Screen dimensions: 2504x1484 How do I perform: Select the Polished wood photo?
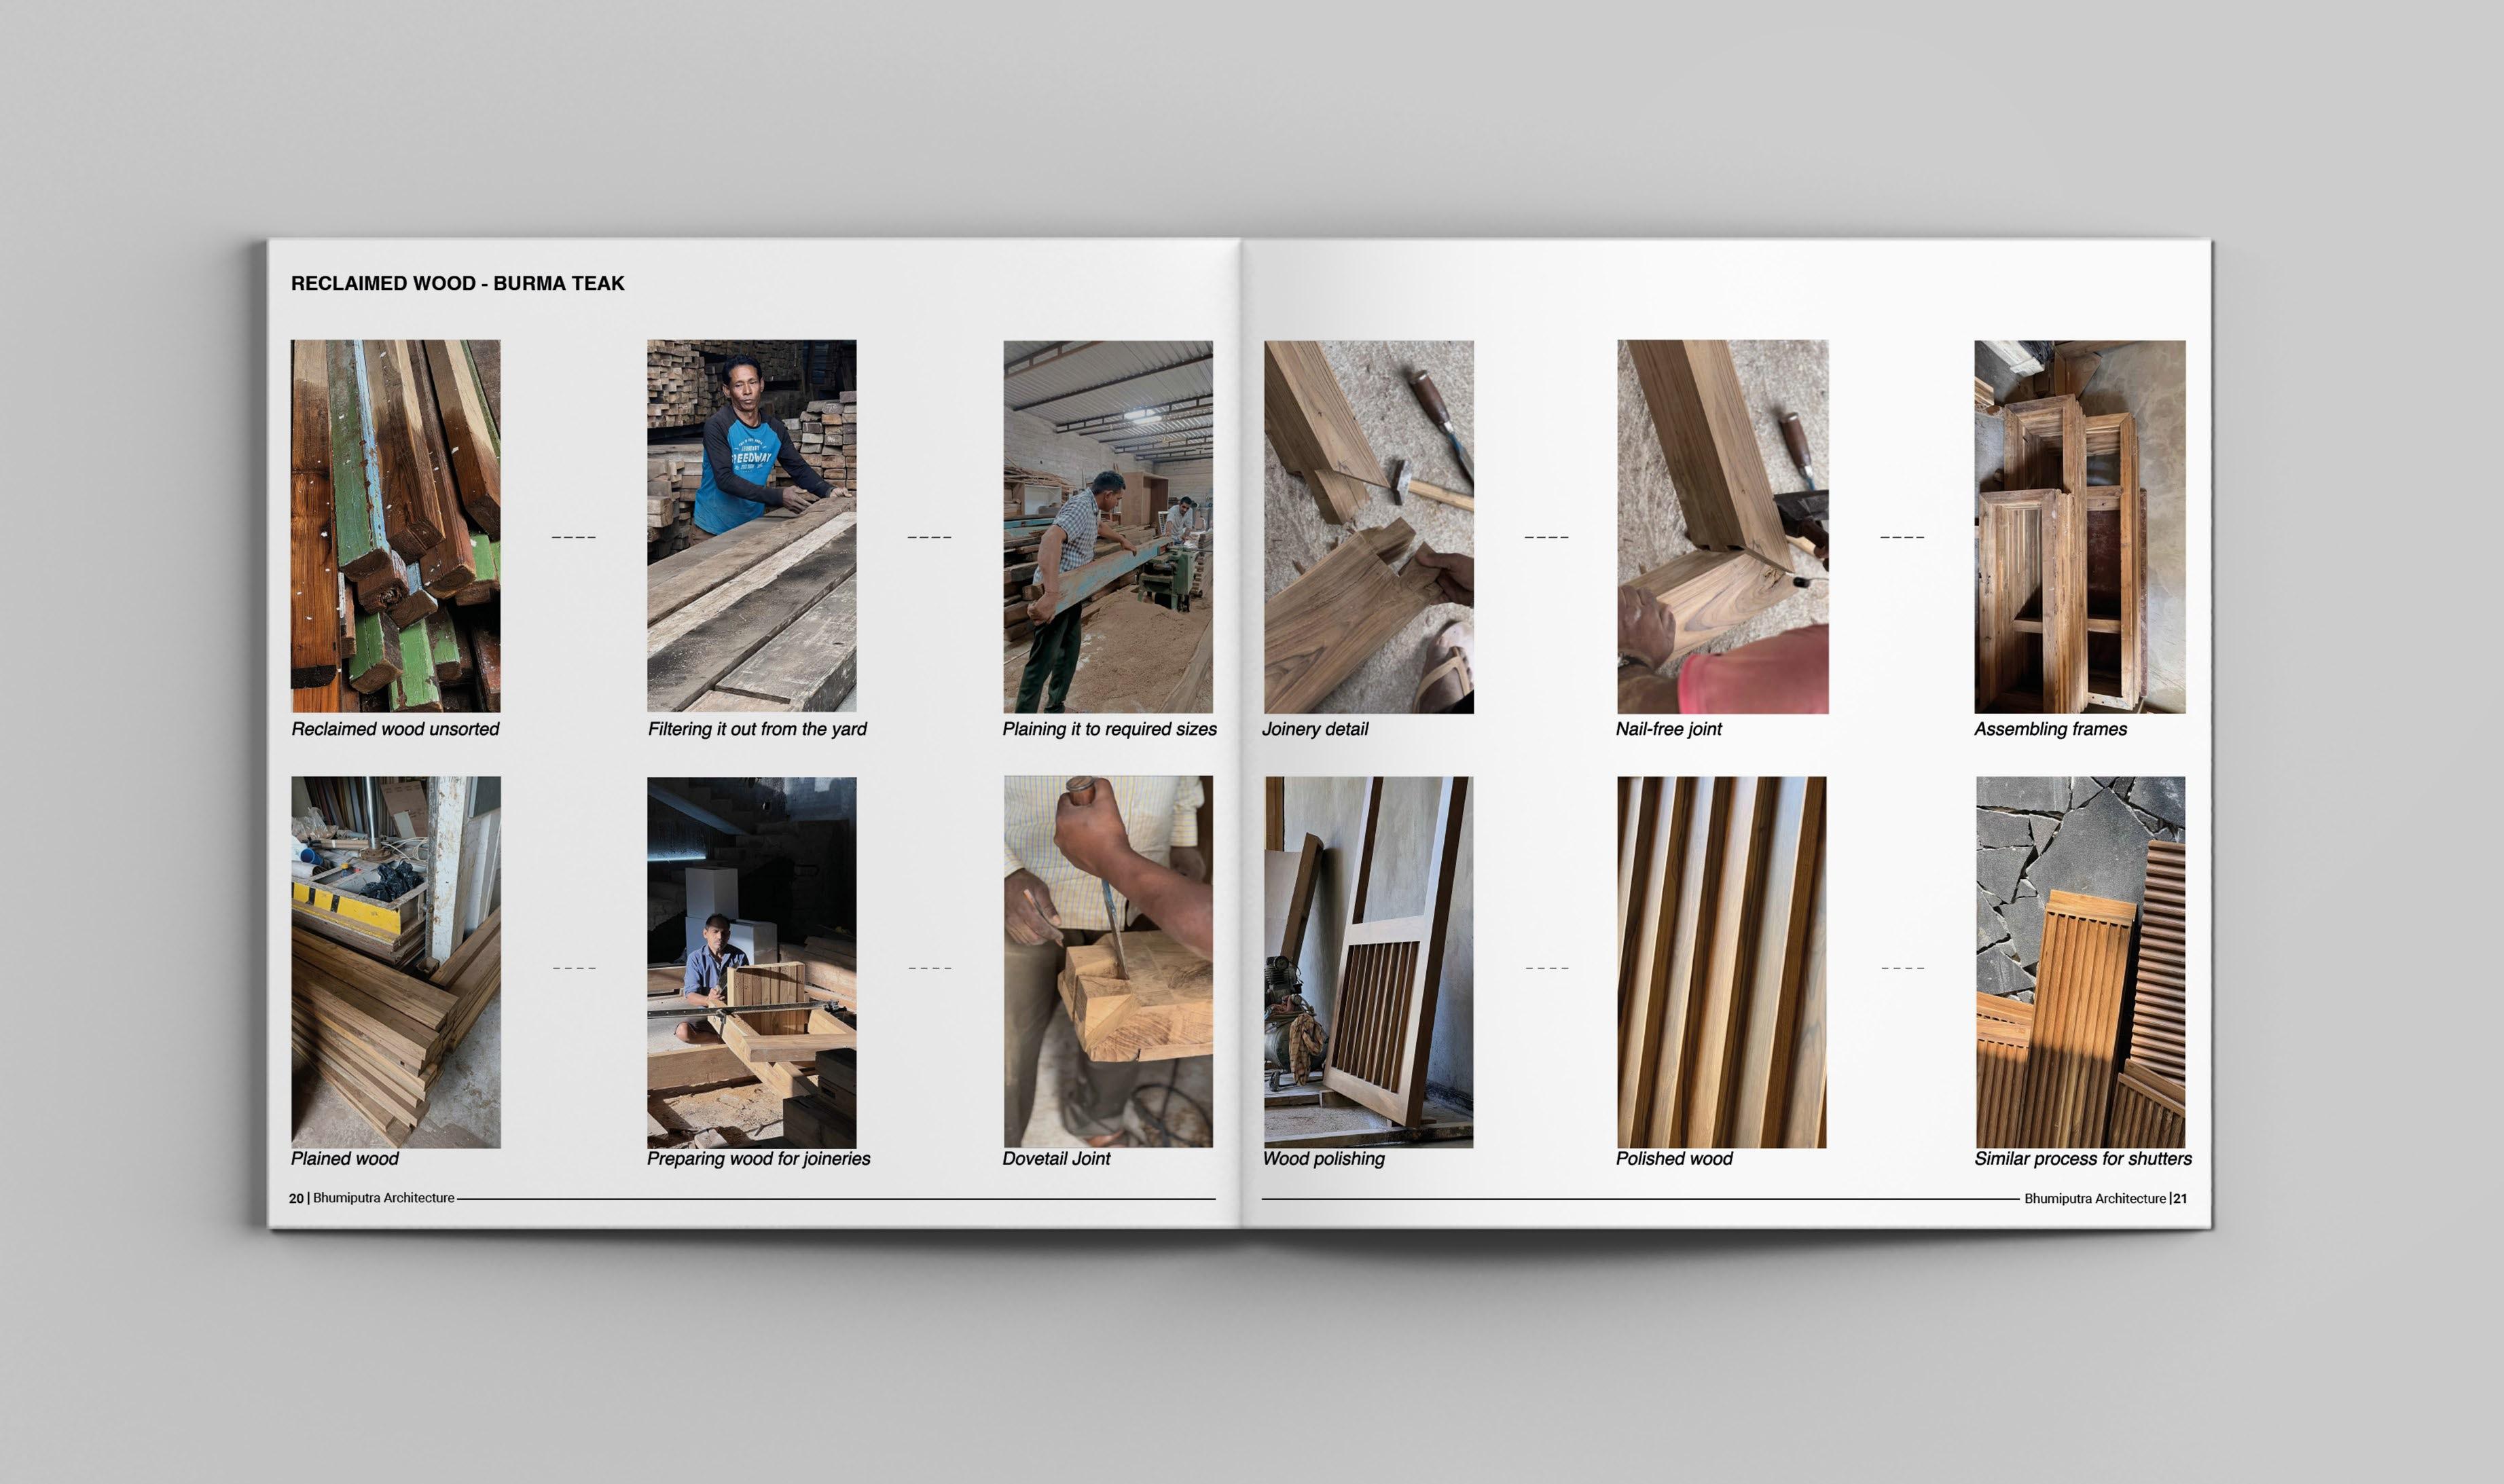point(1721,962)
